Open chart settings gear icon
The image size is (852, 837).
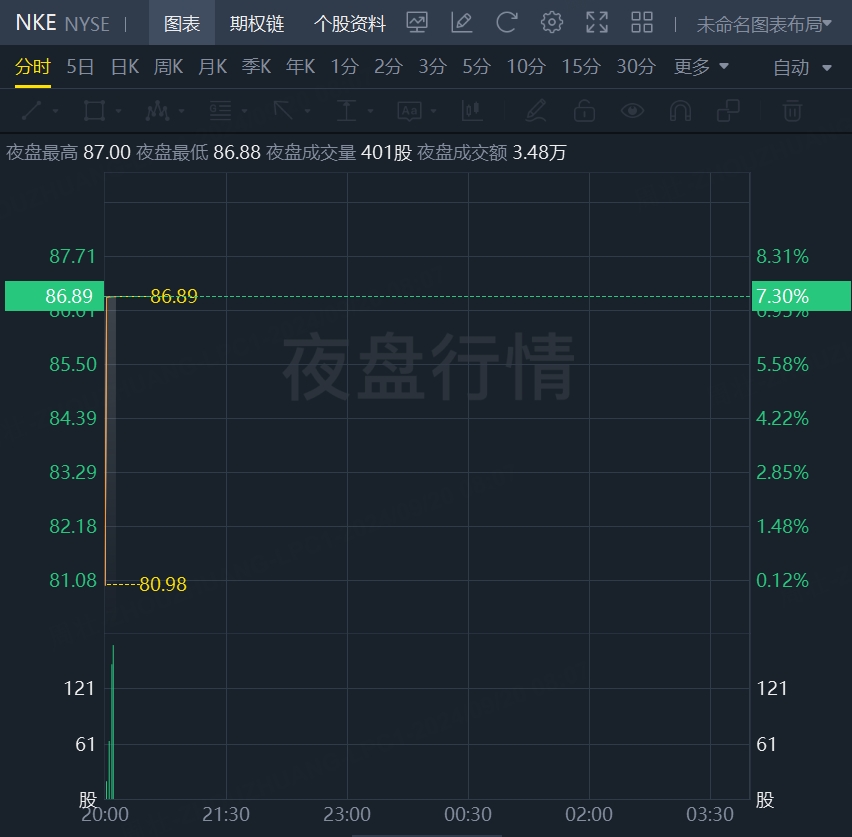552,23
